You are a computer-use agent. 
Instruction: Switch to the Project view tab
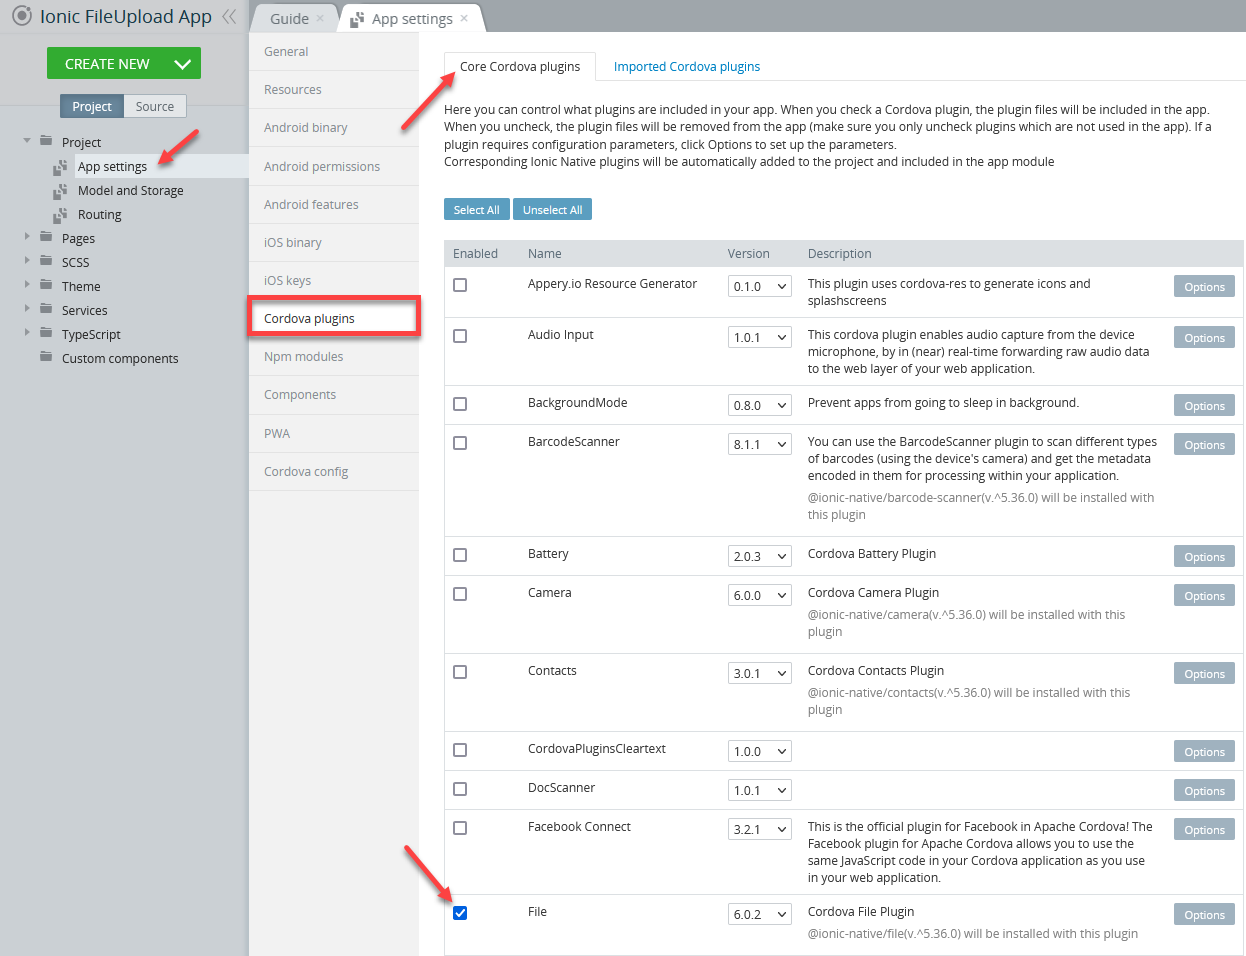(92, 106)
